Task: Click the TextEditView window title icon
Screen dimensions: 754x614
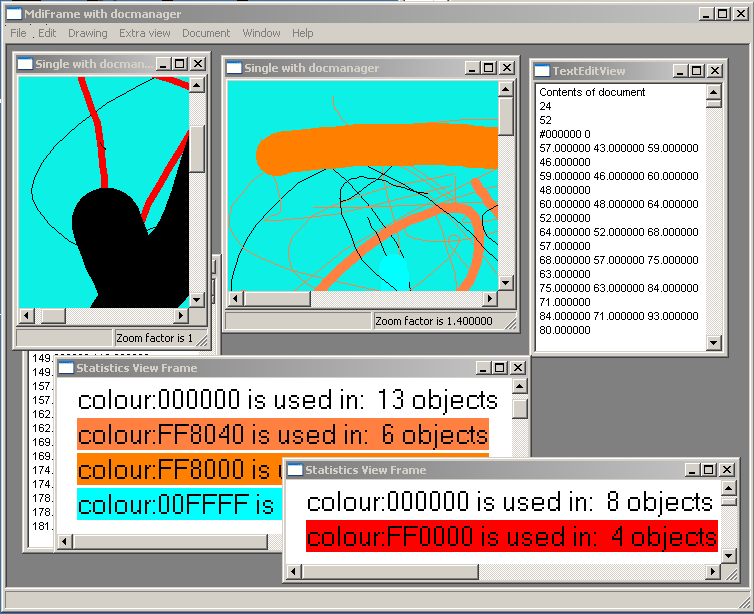Action: coord(542,71)
